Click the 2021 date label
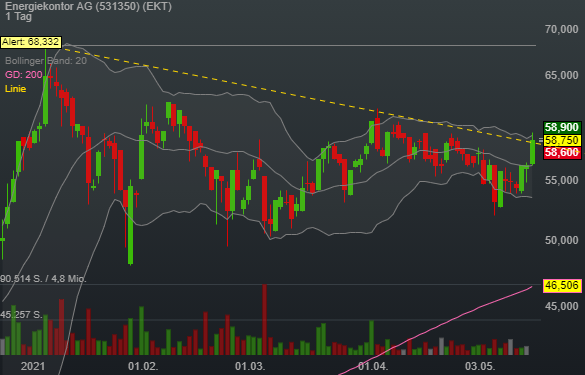The height and width of the screenshot is (375, 585). [x=33, y=366]
